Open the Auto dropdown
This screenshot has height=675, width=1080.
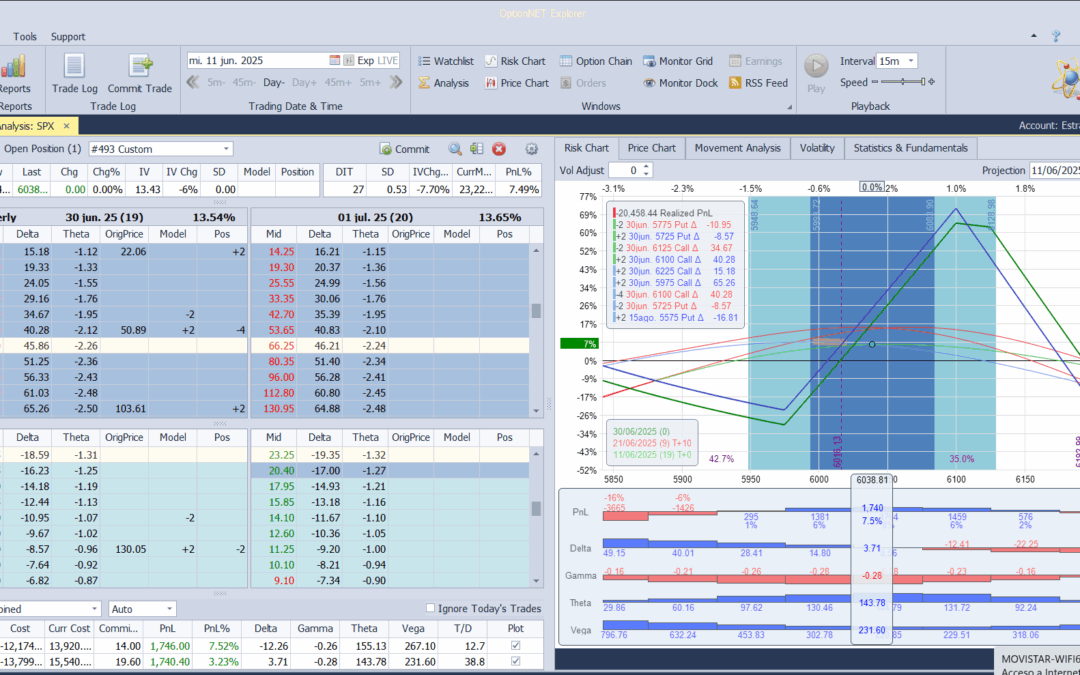(x=169, y=609)
